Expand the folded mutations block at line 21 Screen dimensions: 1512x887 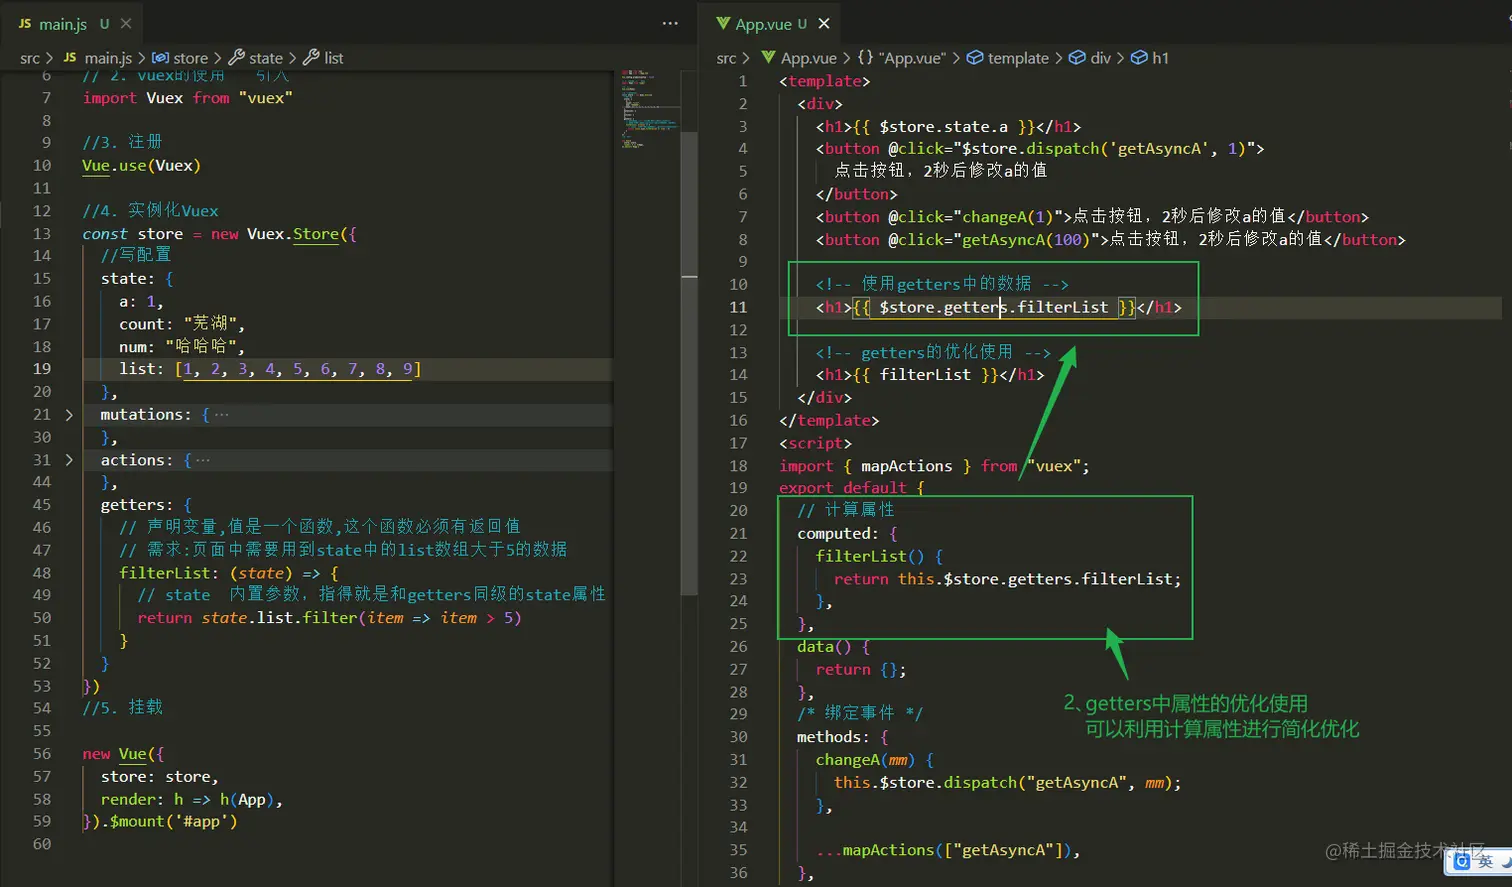[69, 415]
